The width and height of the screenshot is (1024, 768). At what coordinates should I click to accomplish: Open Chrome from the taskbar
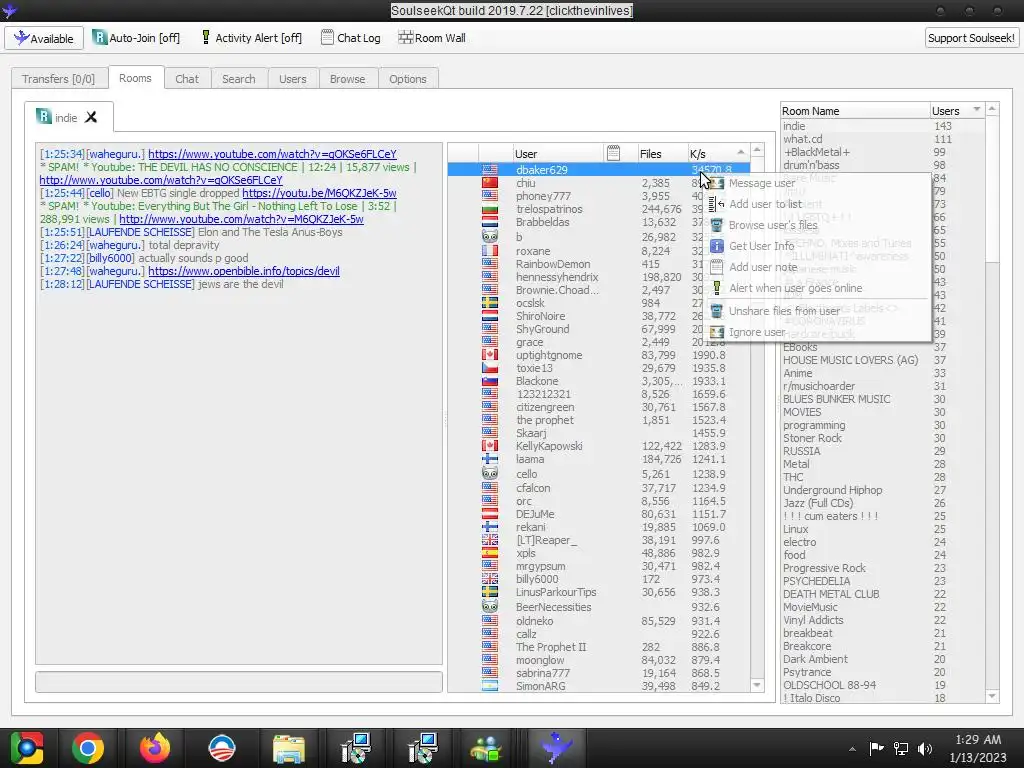[x=88, y=748]
